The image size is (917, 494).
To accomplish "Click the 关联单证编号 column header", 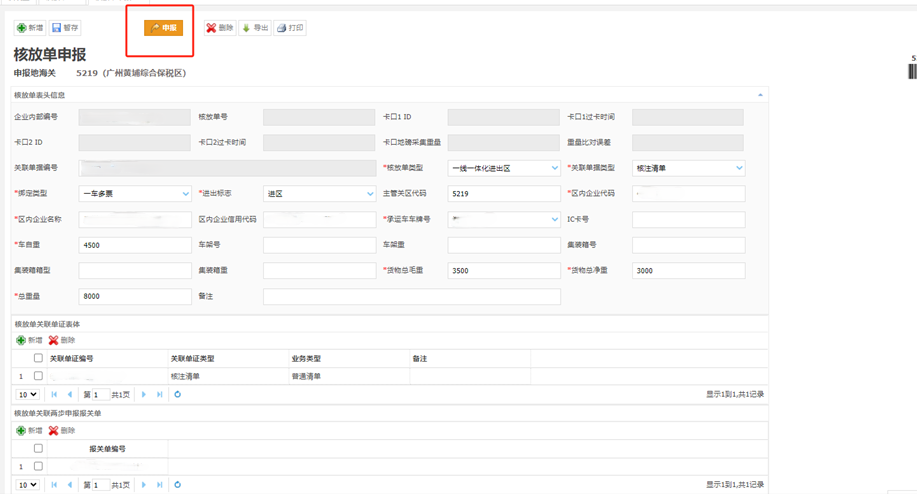I will (x=108, y=358).
